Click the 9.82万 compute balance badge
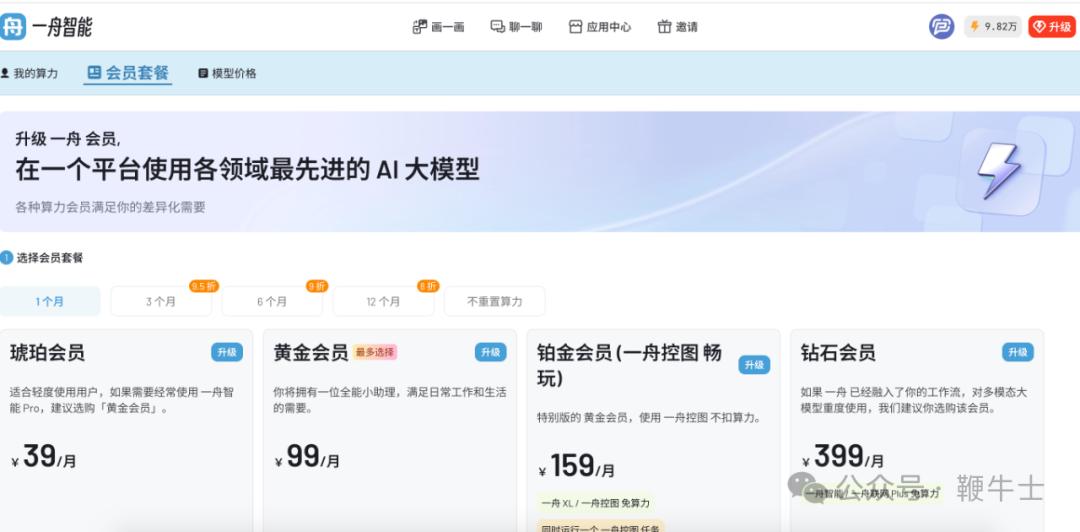Image resolution: width=1080 pixels, height=532 pixels. [x=993, y=27]
